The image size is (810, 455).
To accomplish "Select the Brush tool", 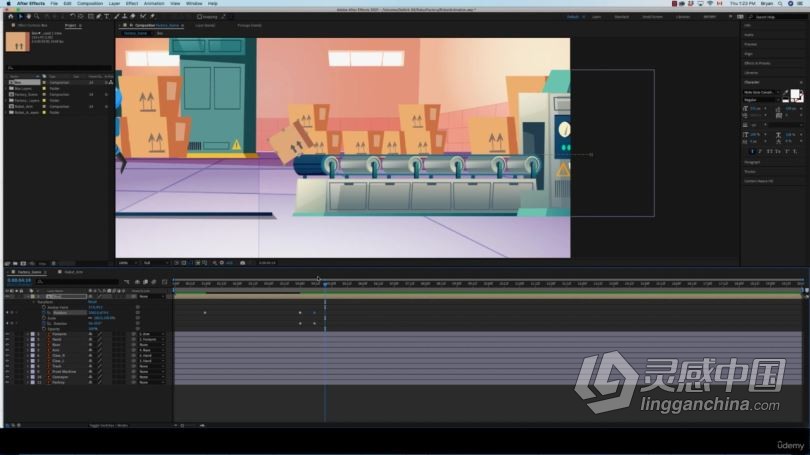I will pyautogui.click(x=117, y=17).
